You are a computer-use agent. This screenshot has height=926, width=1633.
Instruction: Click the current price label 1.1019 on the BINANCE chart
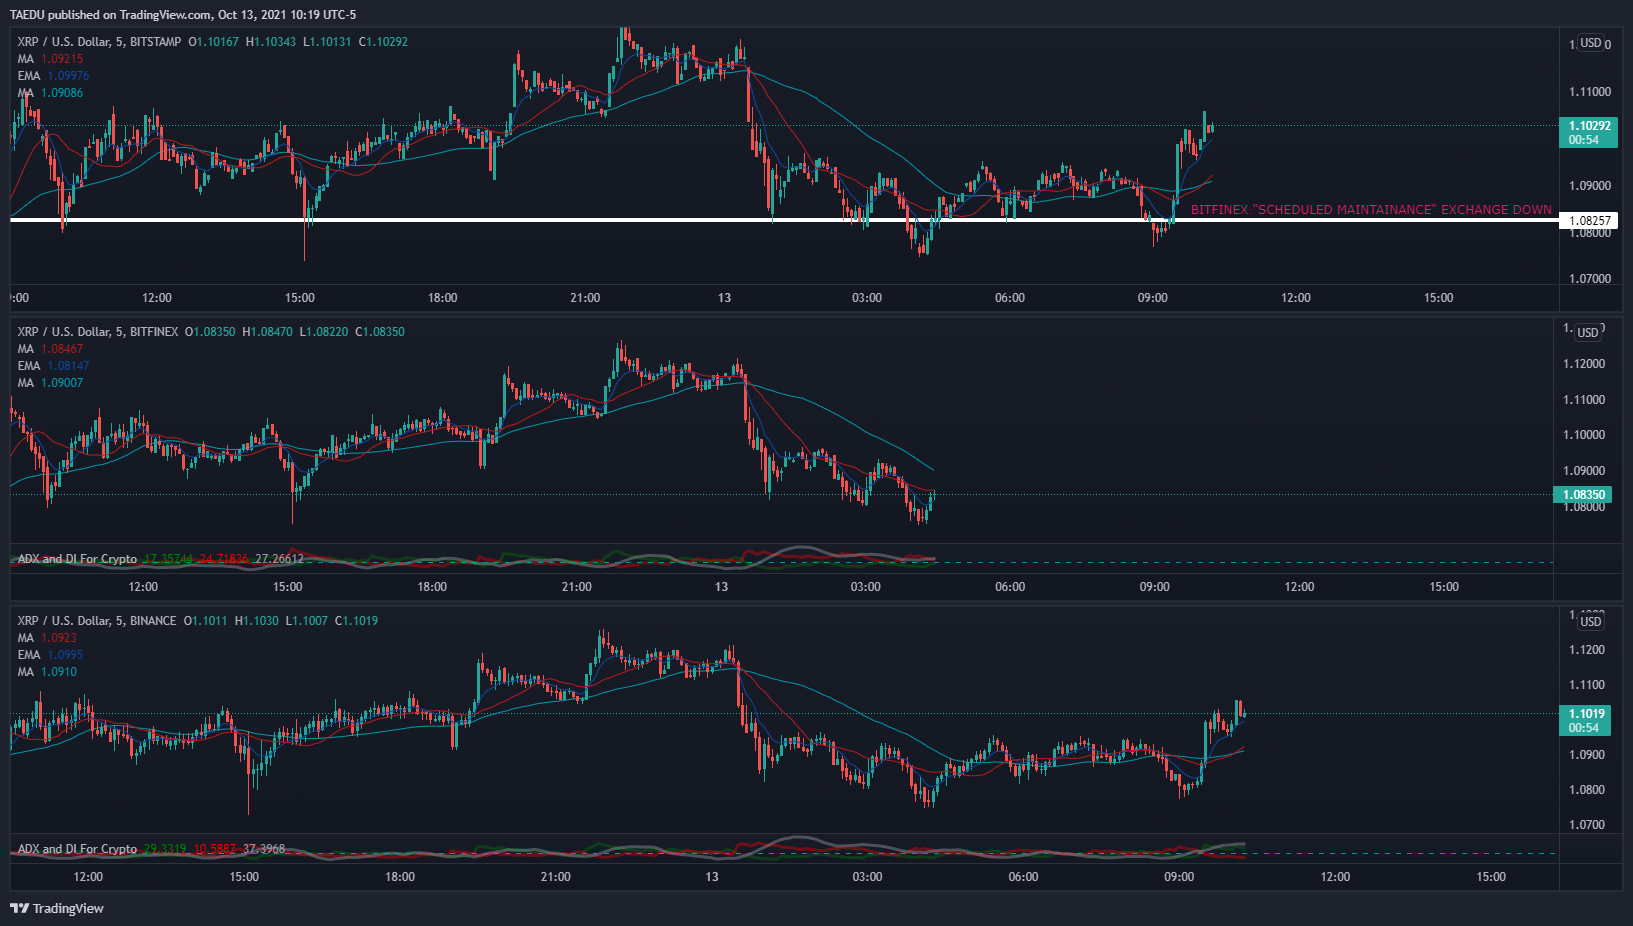click(1587, 721)
